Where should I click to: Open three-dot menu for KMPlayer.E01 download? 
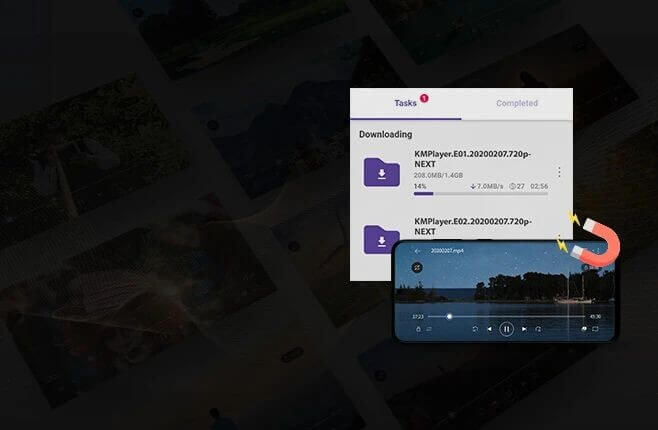click(559, 172)
